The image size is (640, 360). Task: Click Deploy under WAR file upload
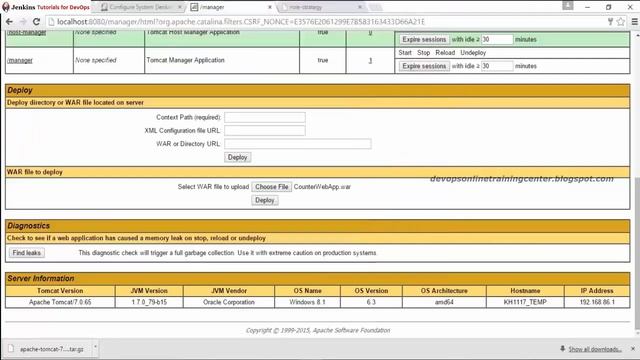tap(265, 200)
